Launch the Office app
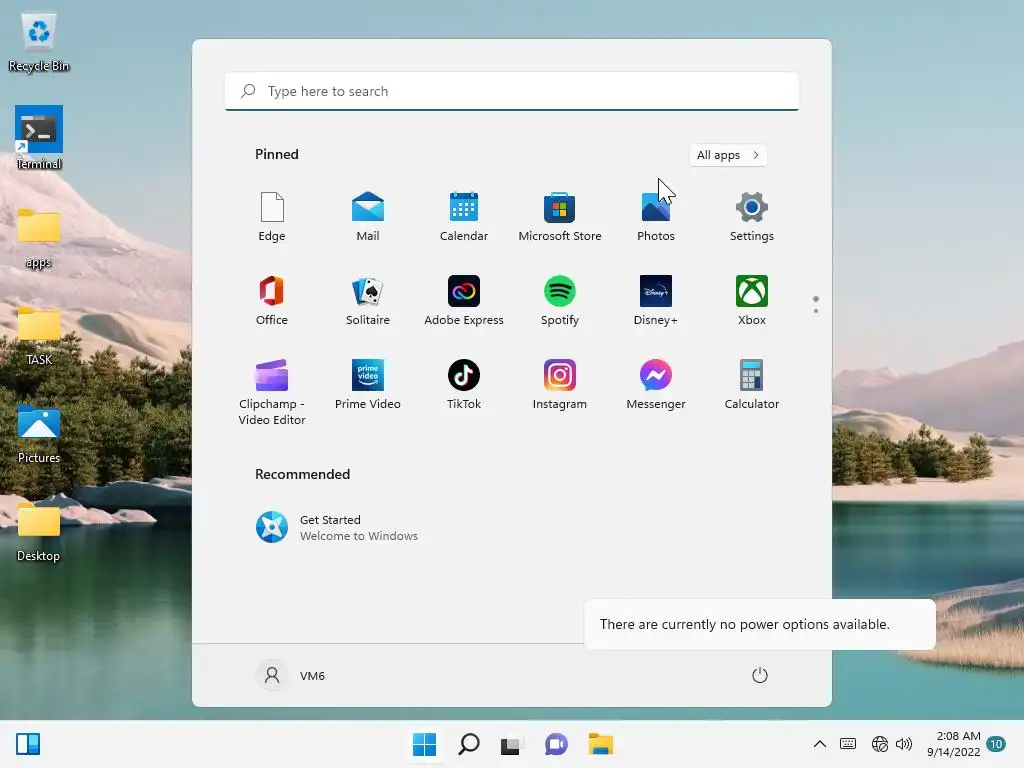Screen dimensions: 1024x768 coord(272,301)
